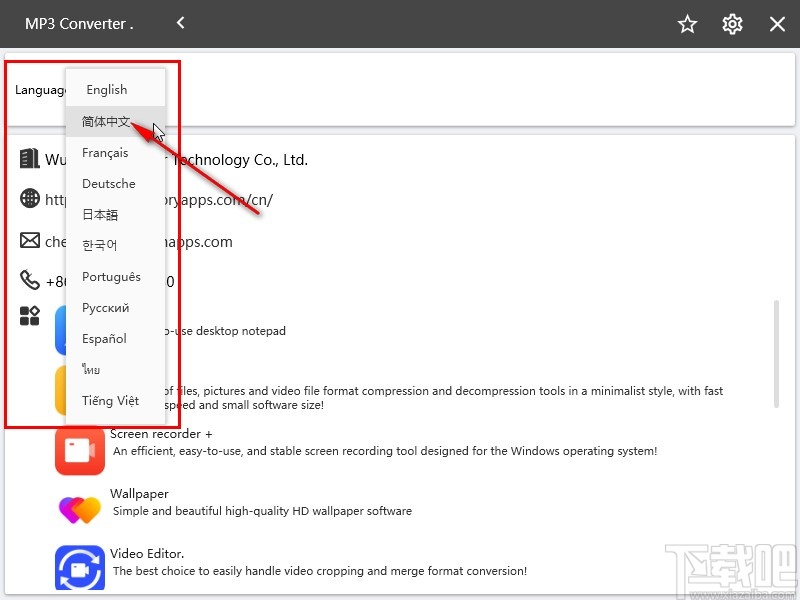This screenshot has height=600, width=800.
Task: Click the globe website icon
Action: 30,198
